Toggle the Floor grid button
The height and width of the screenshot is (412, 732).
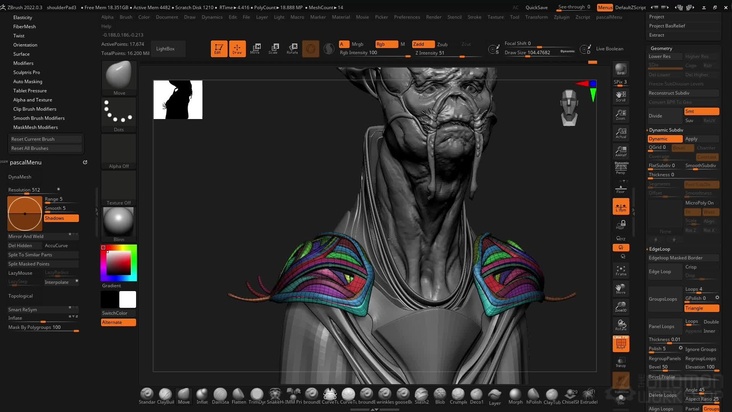click(620, 188)
